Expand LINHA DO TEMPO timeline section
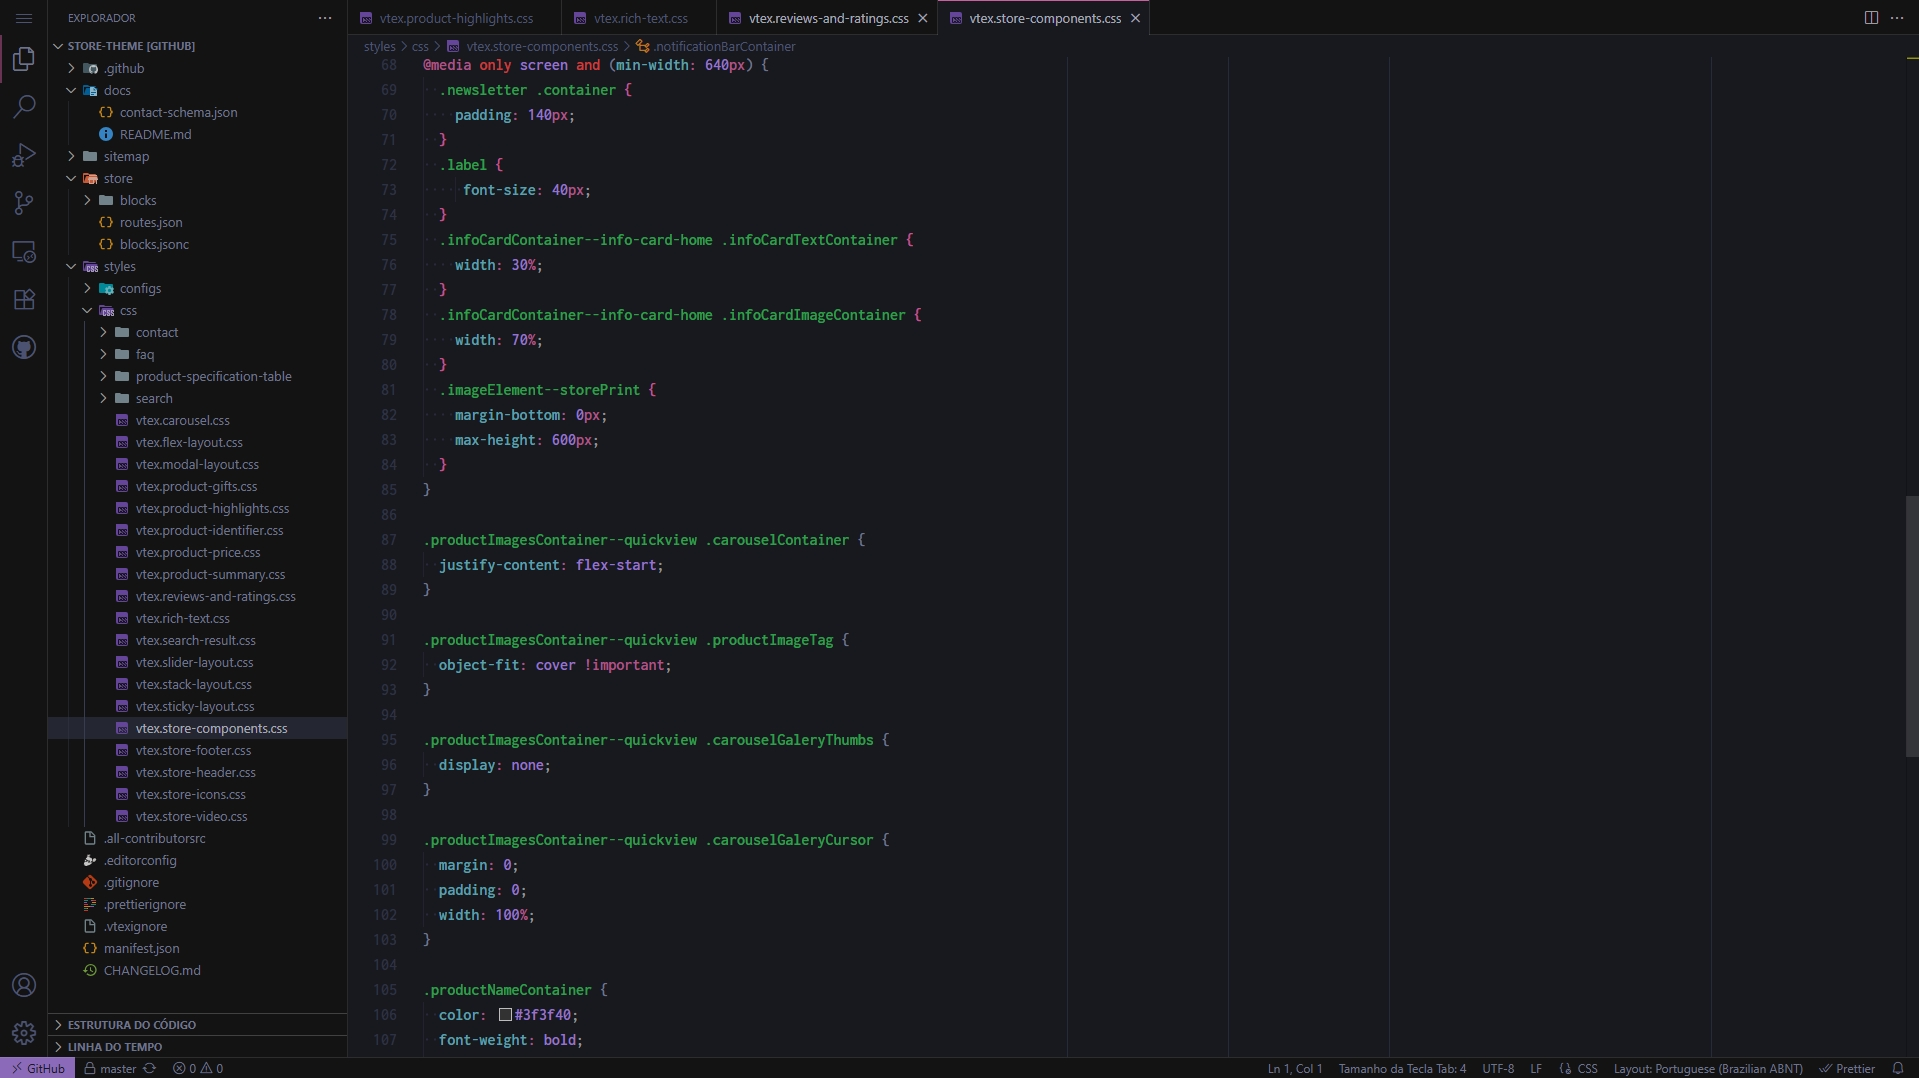 click(198, 1046)
